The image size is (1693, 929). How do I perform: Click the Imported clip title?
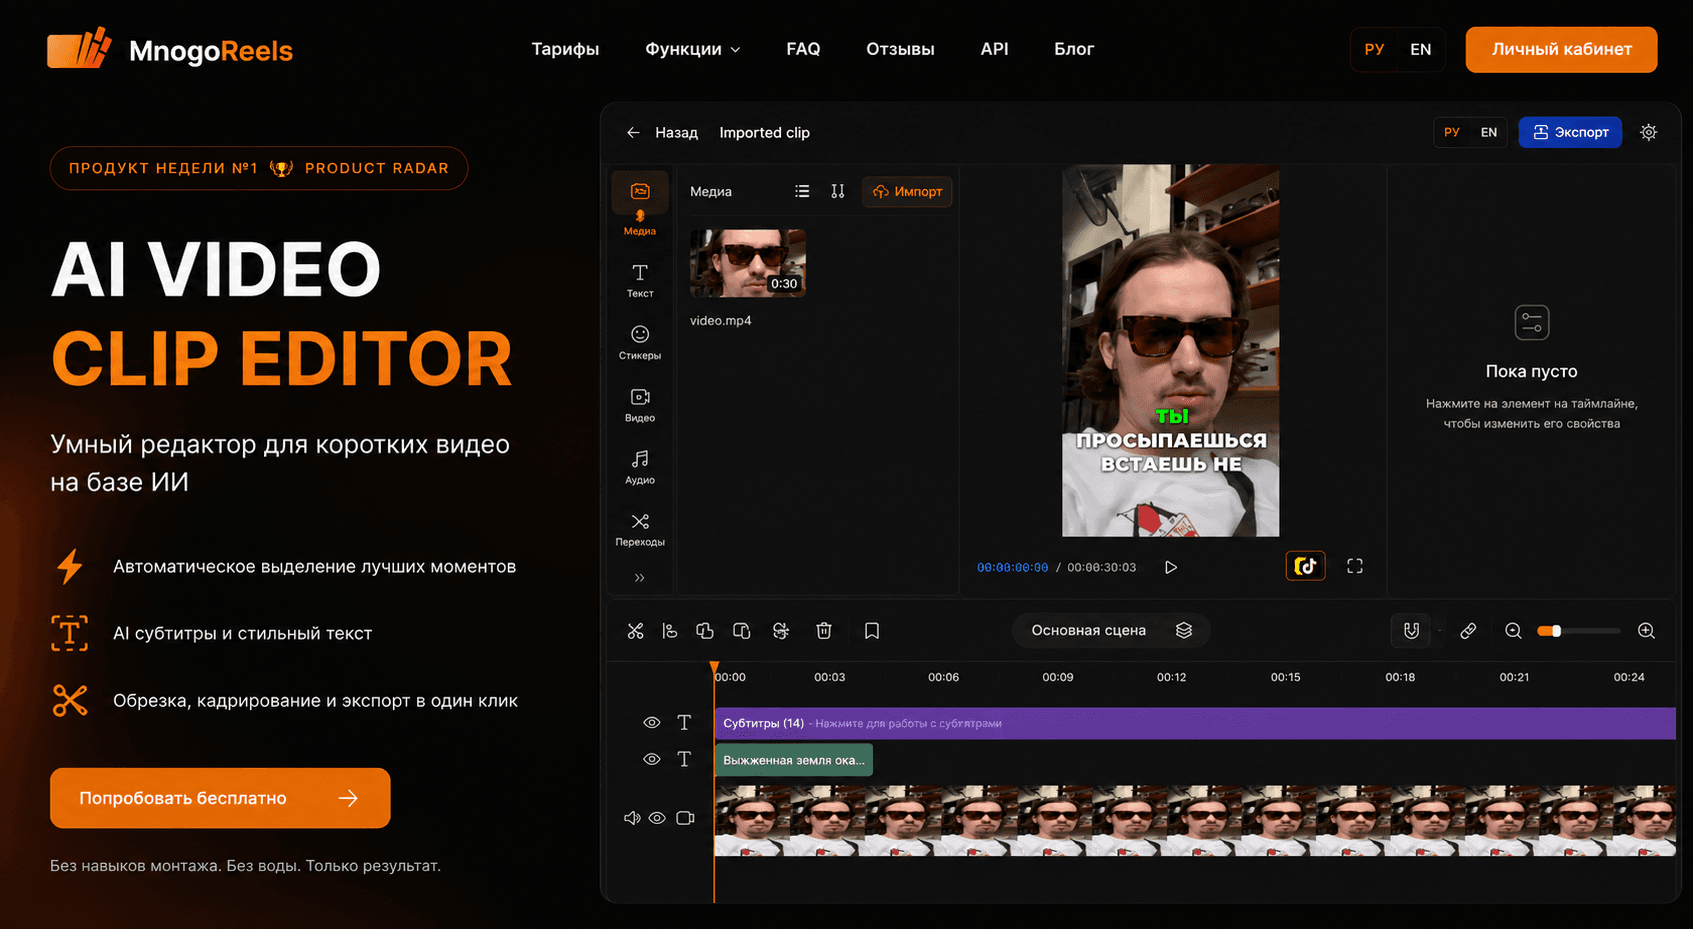[765, 132]
